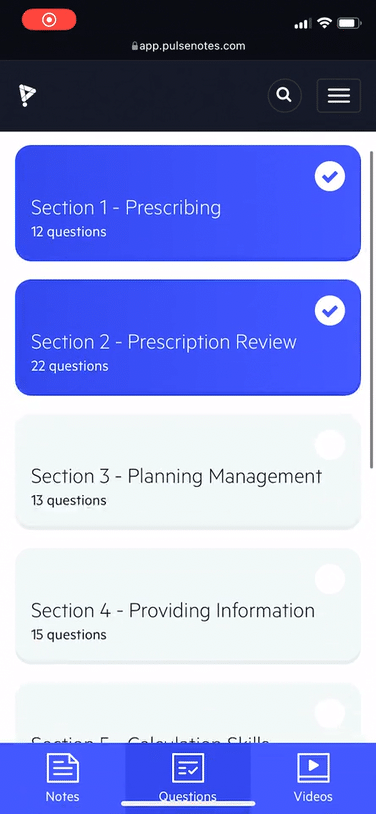Check the Section 5 Calculation Skills circle
Screen dimensions: 376x814
click(330, 714)
